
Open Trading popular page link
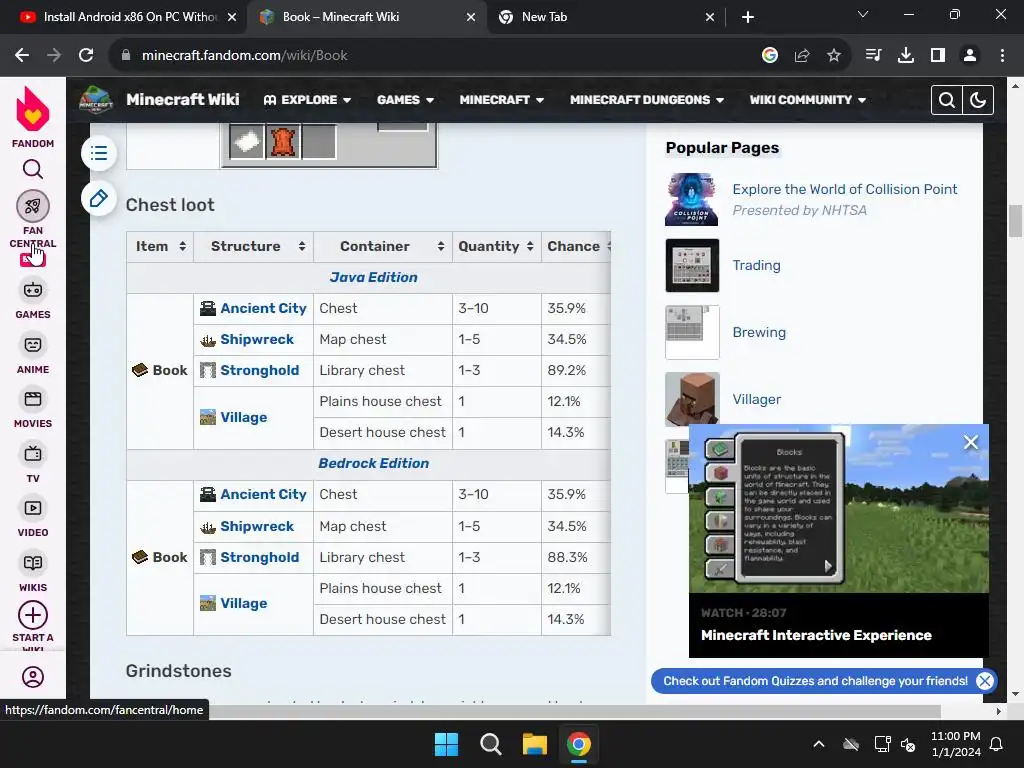[756, 265]
